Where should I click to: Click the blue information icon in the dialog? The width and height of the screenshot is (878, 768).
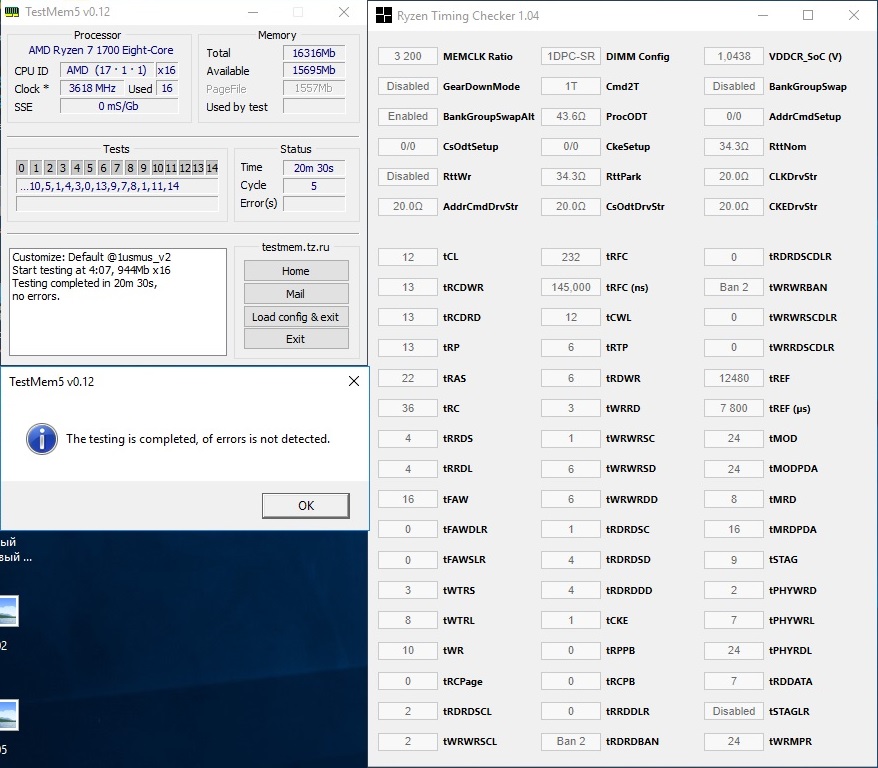[x=41, y=439]
